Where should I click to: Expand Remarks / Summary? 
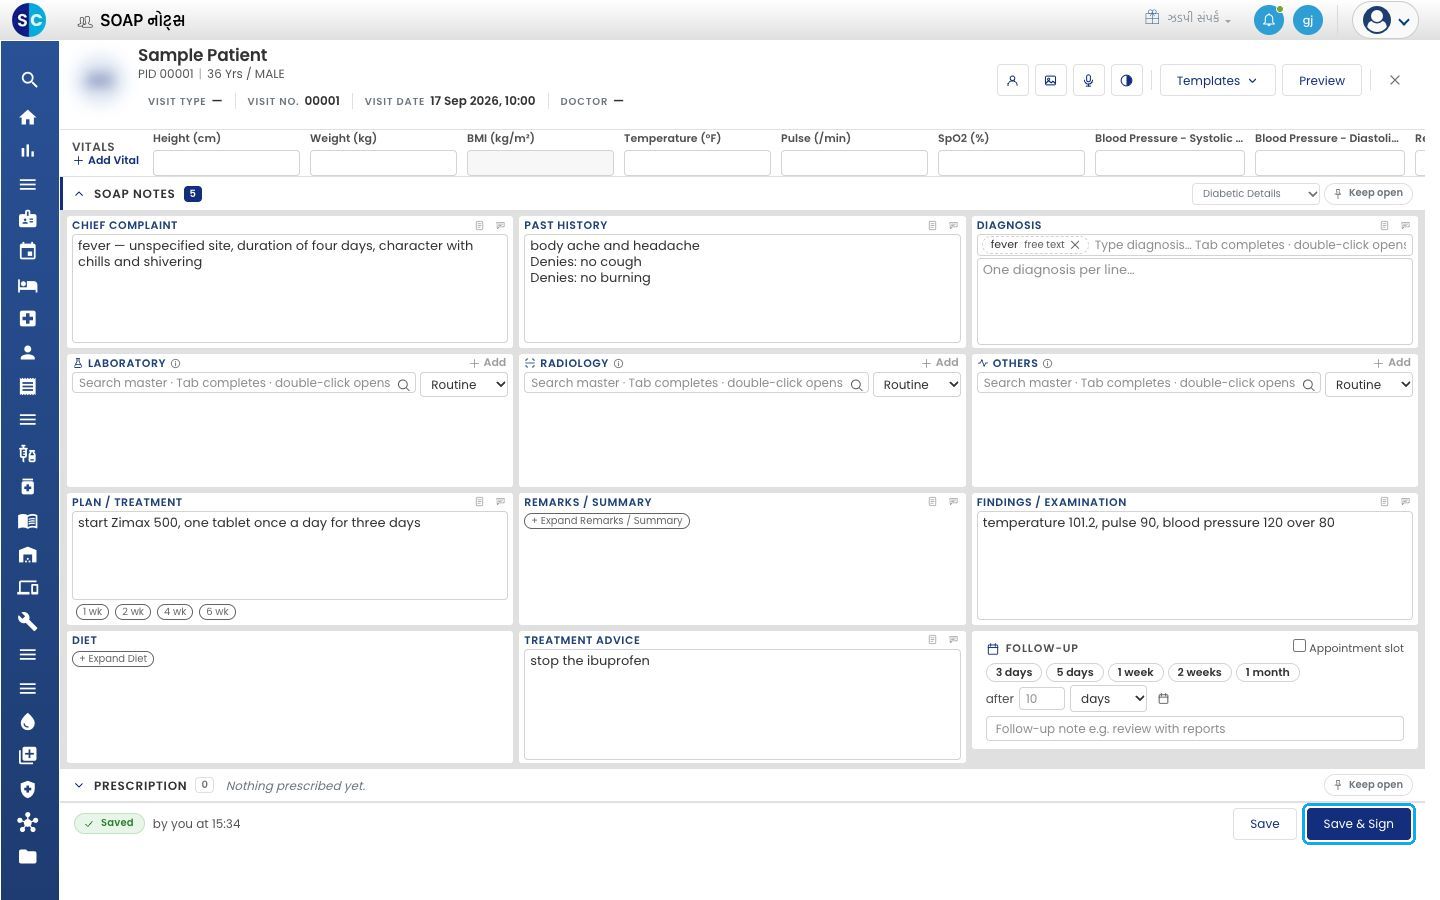click(607, 521)
